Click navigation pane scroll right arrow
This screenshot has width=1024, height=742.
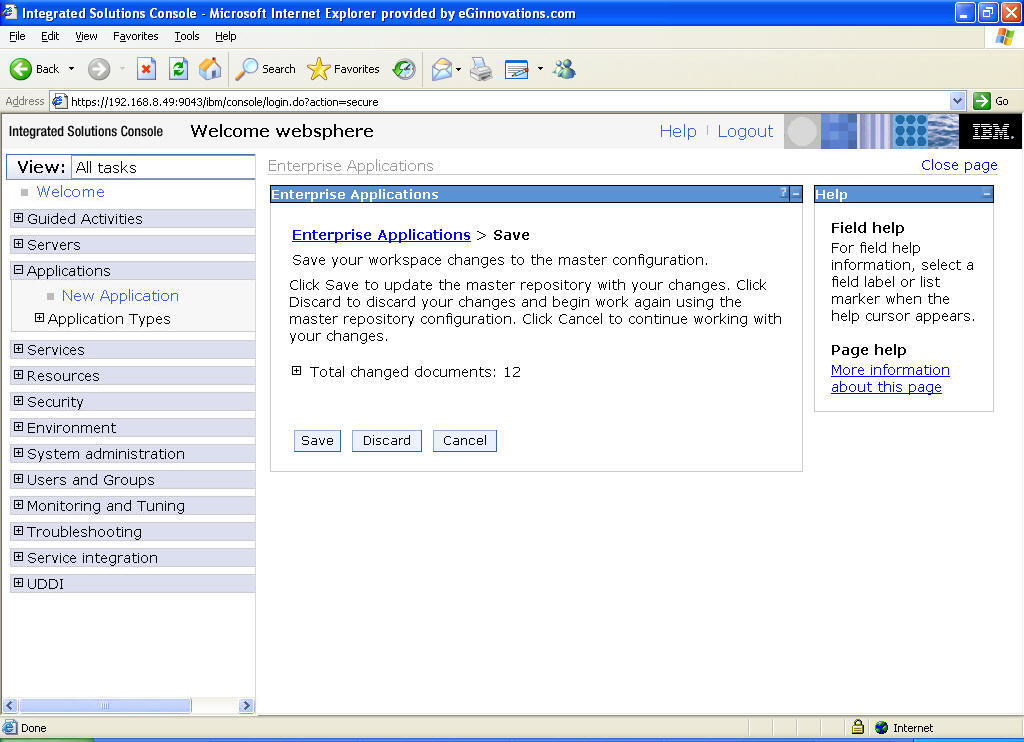pyautogui.click(x=246, y=705)
